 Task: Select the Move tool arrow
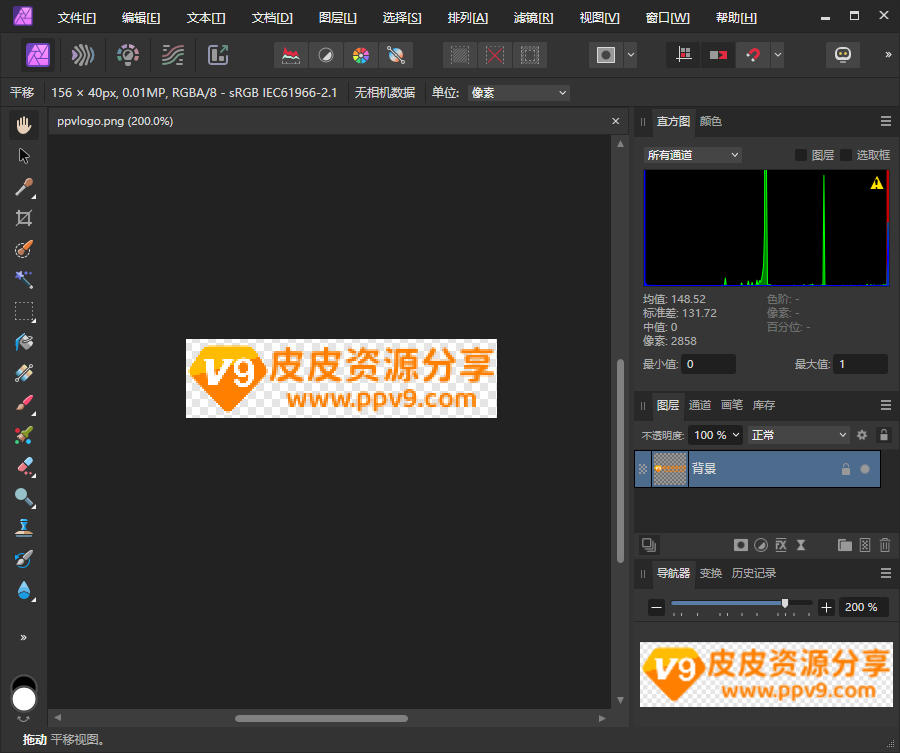pyautogui.click(x=24, y=156)
